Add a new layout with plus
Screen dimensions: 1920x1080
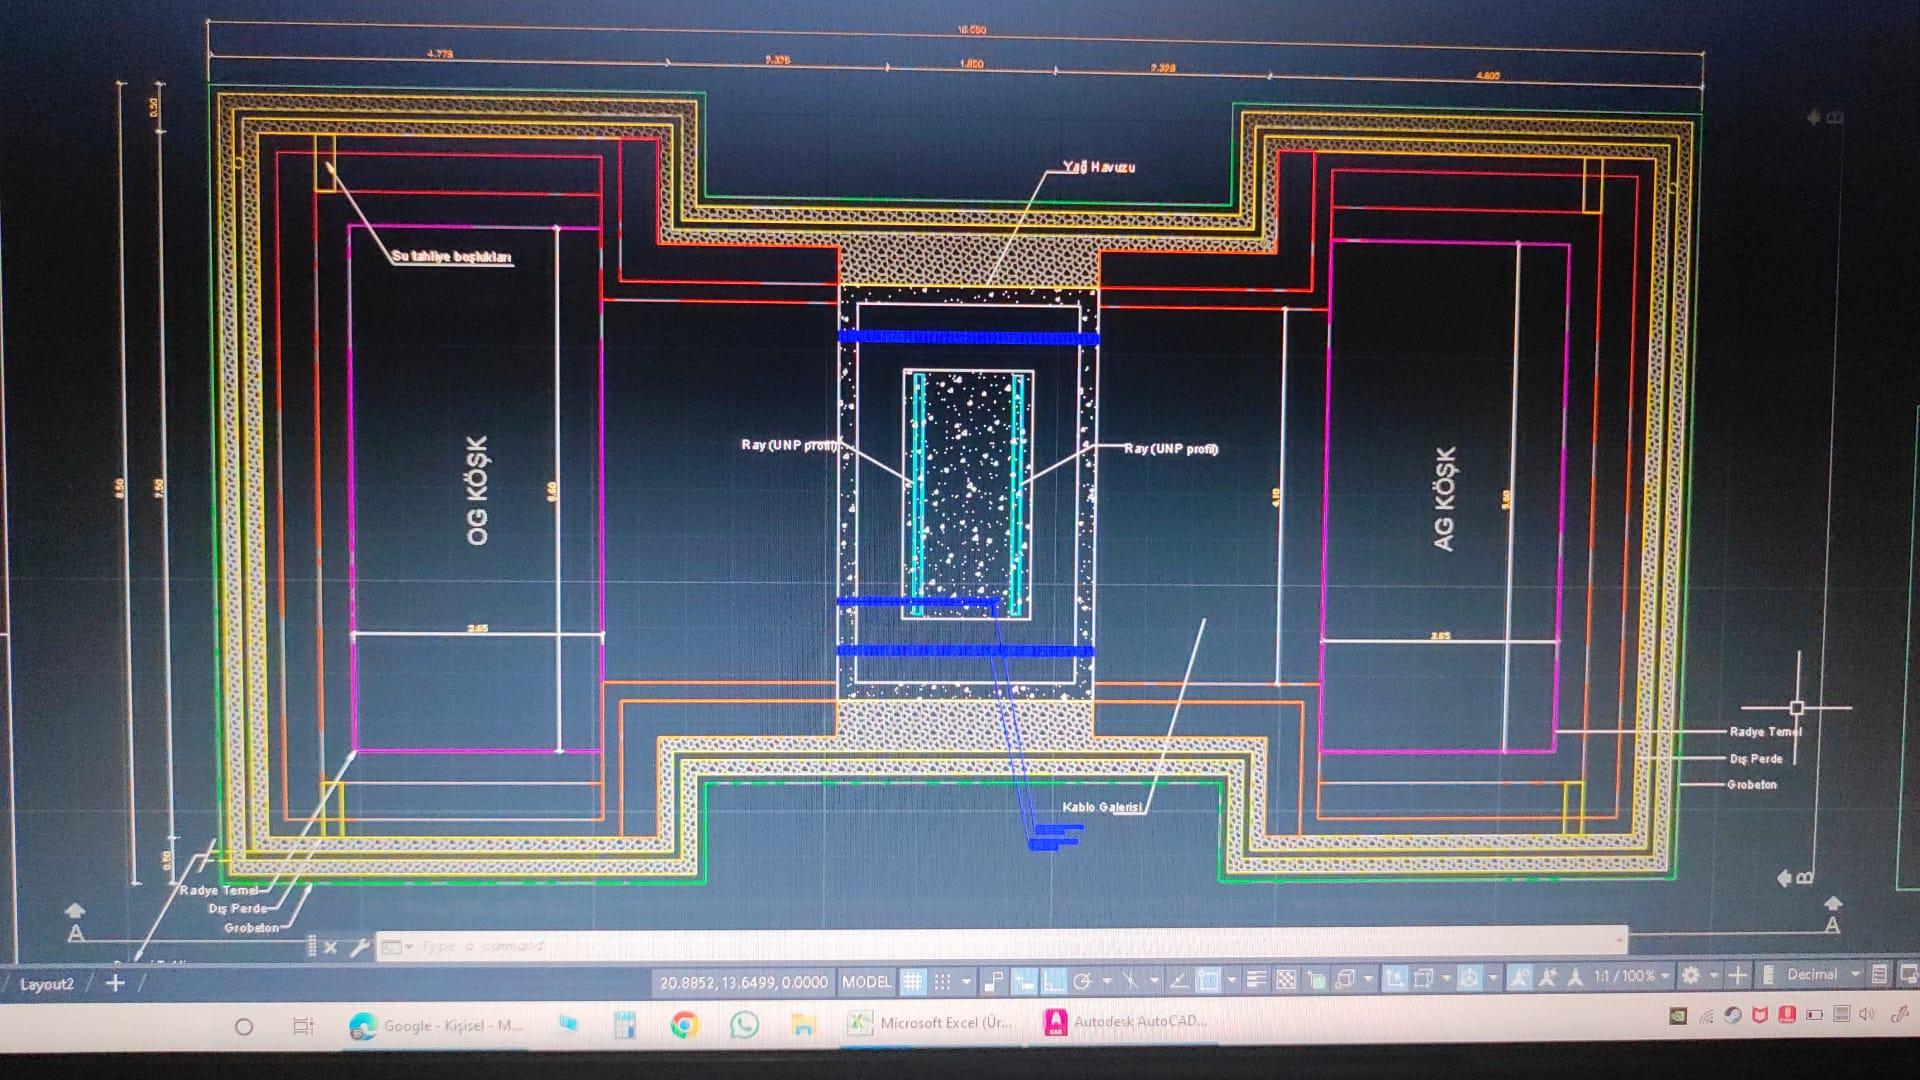point(115,983)
